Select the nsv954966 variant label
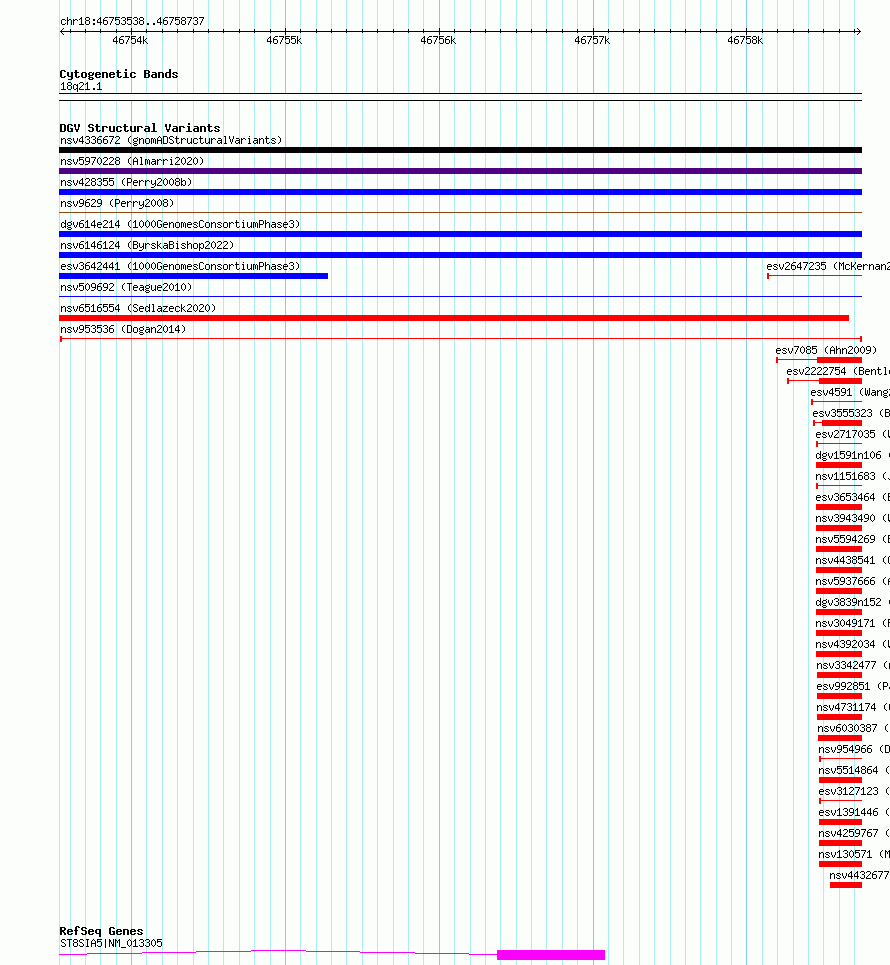Image resolution: width=890 pixels, height=965 pixels. tap(854, 749)
